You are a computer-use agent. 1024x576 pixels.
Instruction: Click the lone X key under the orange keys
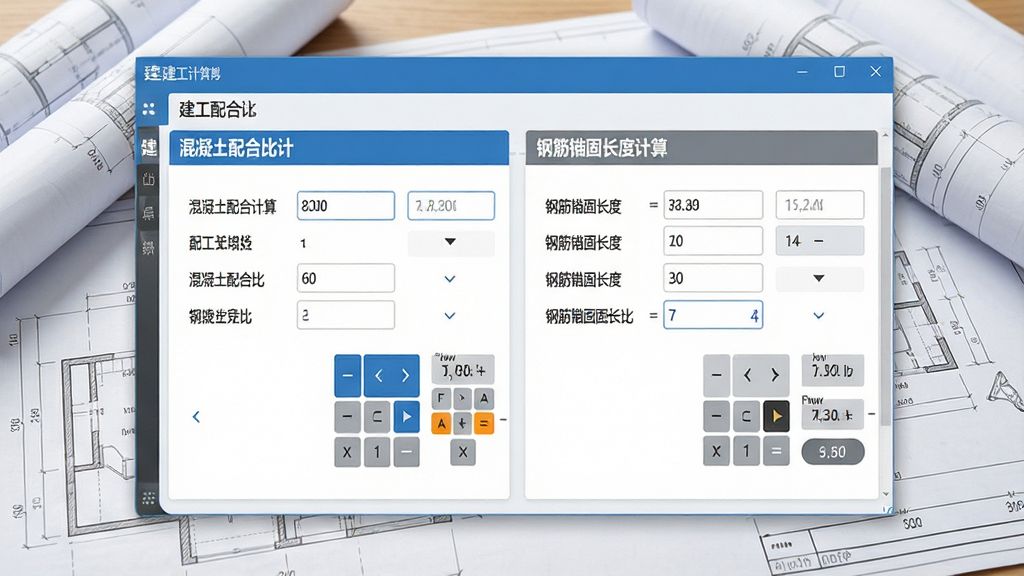462,452
